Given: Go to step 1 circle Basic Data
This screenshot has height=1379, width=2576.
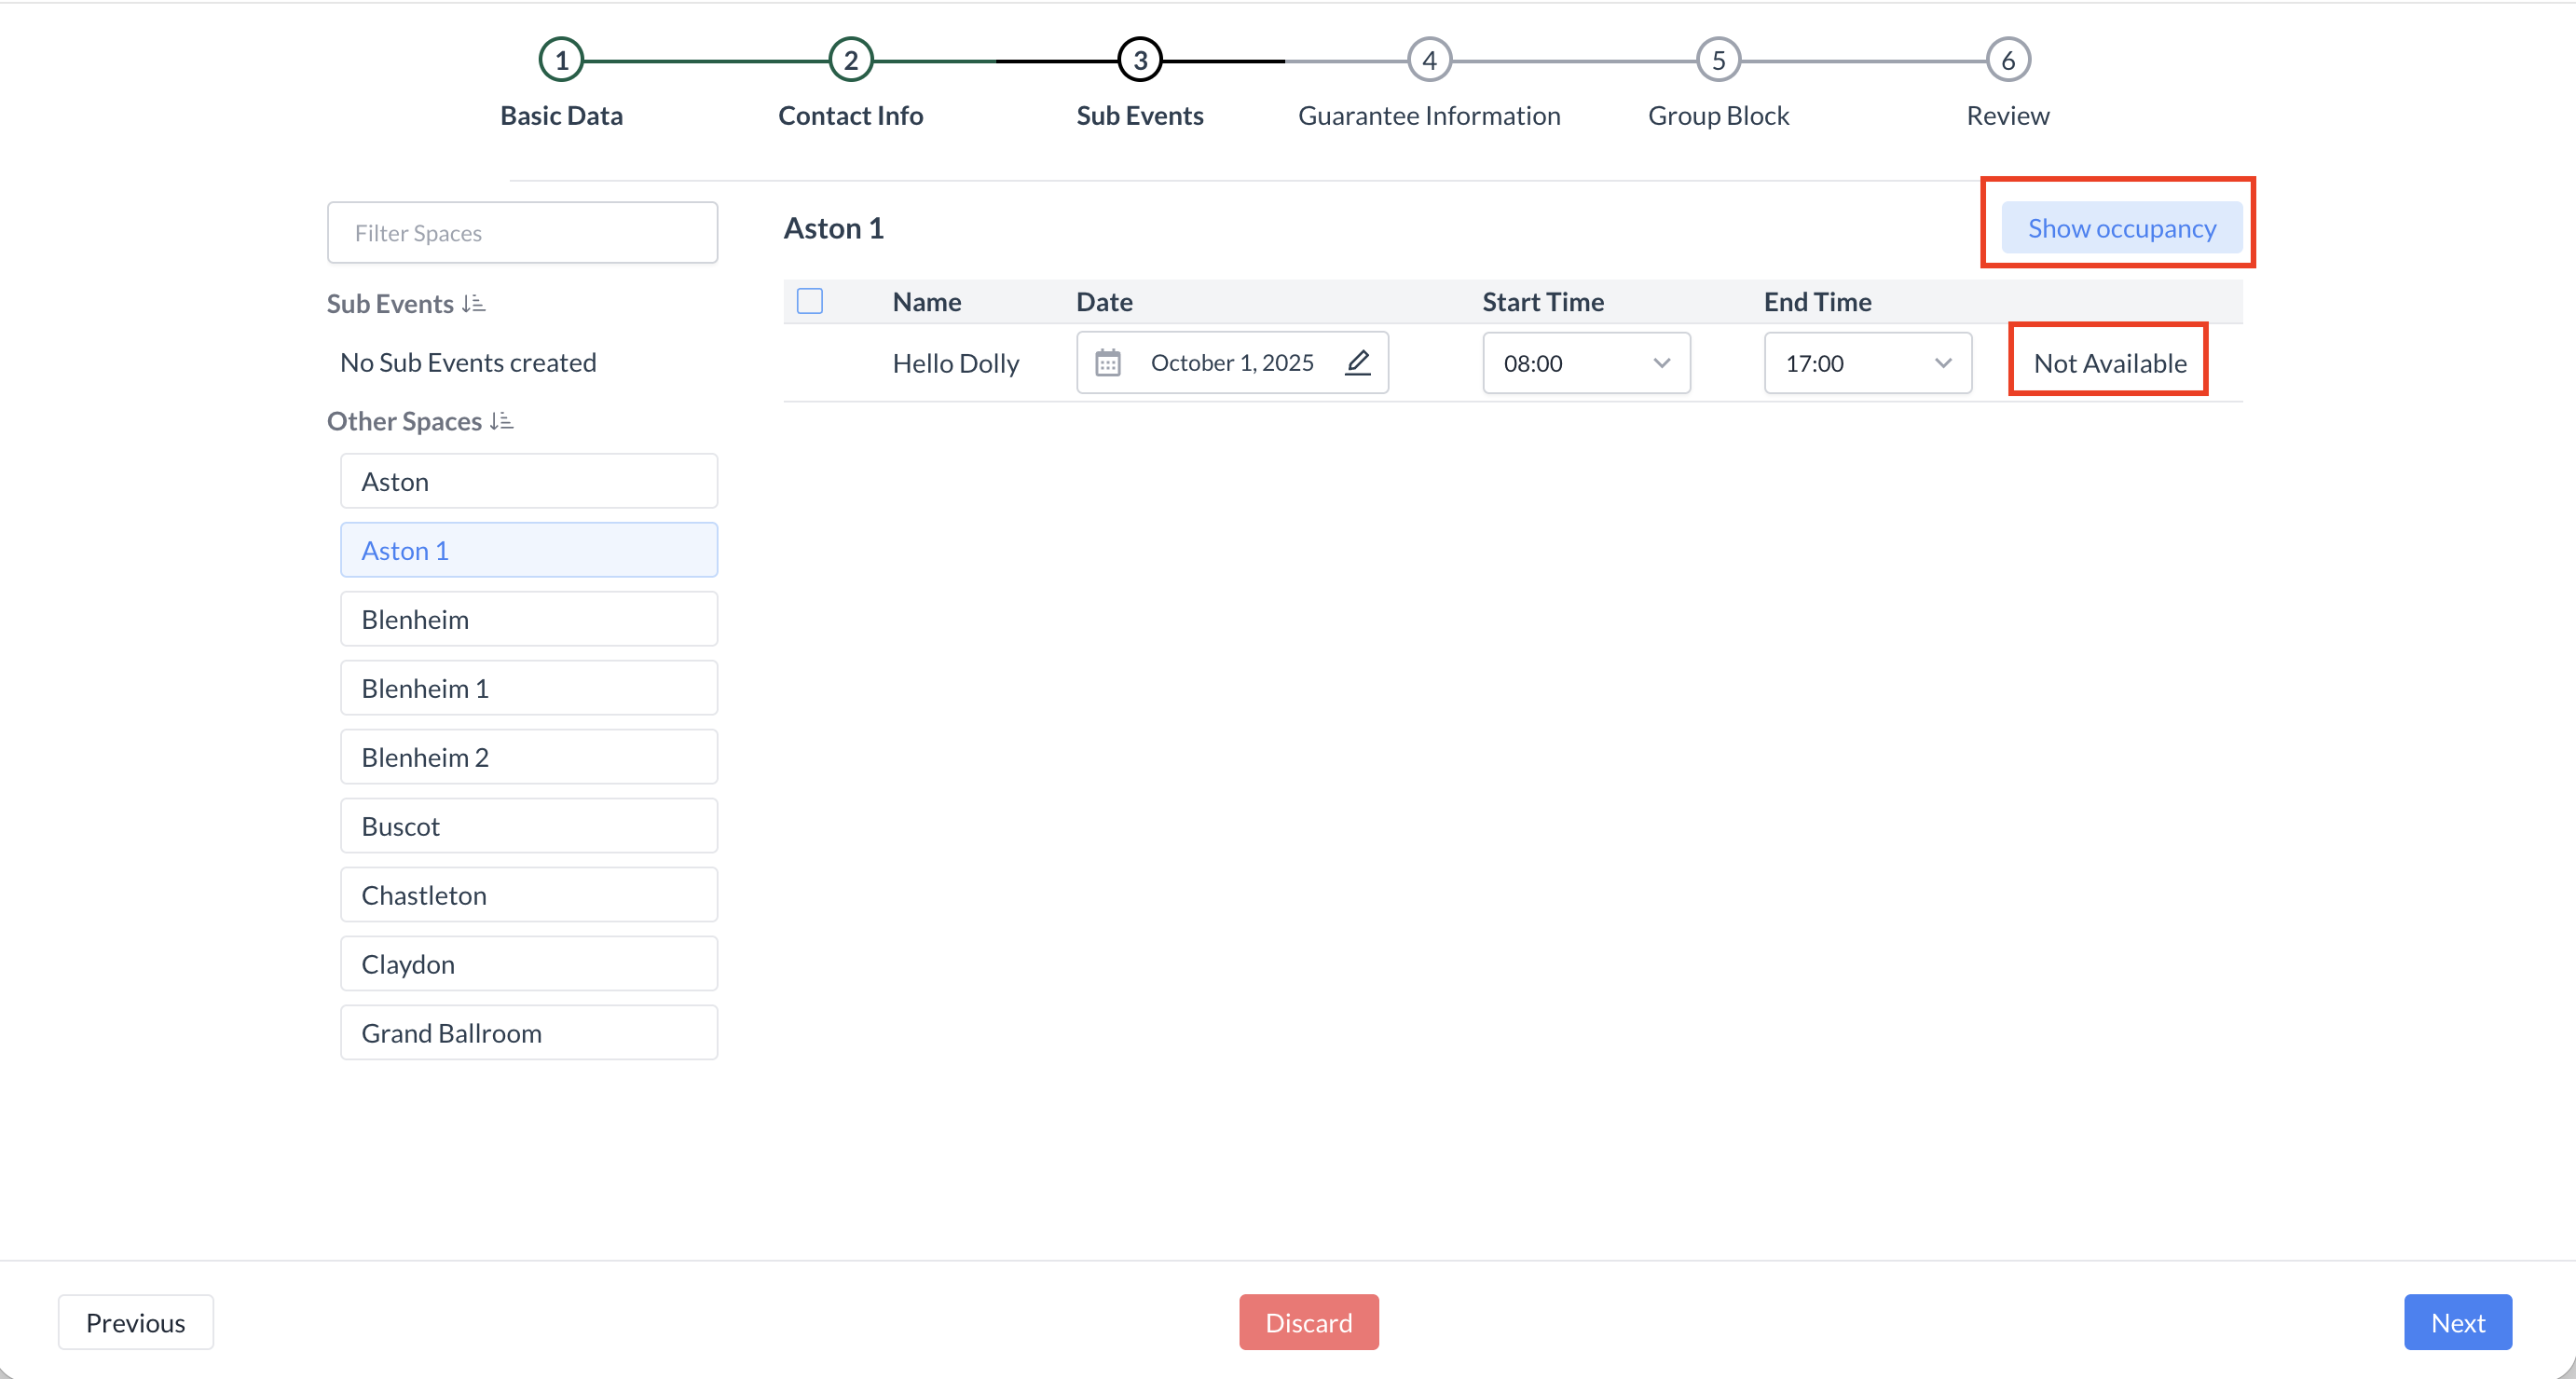Looking at the screenshot, I should click(561, 60).
